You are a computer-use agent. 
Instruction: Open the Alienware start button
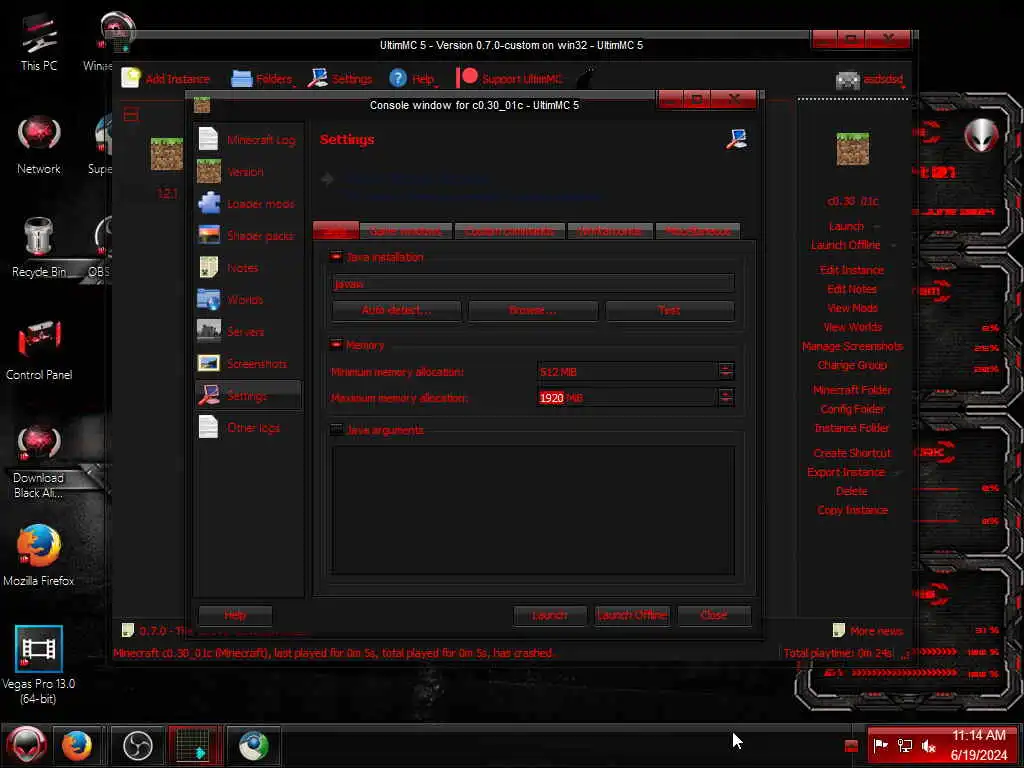[26, 745]
